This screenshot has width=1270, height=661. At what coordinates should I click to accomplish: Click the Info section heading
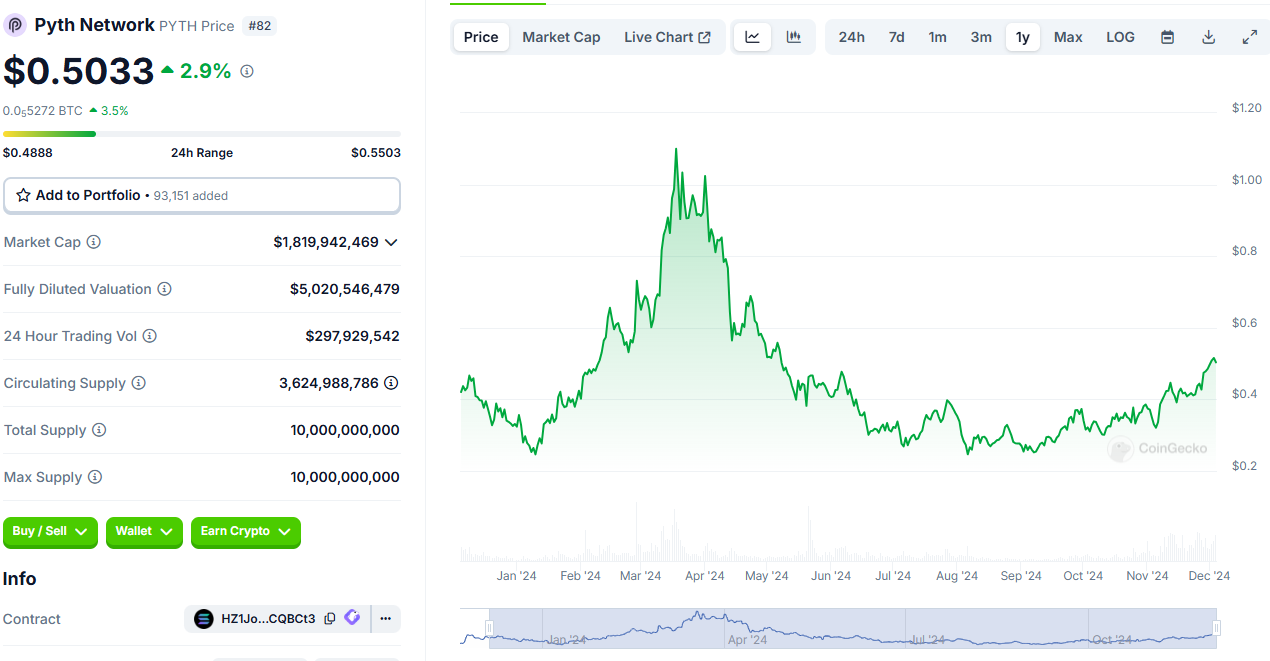pos(19,579)
